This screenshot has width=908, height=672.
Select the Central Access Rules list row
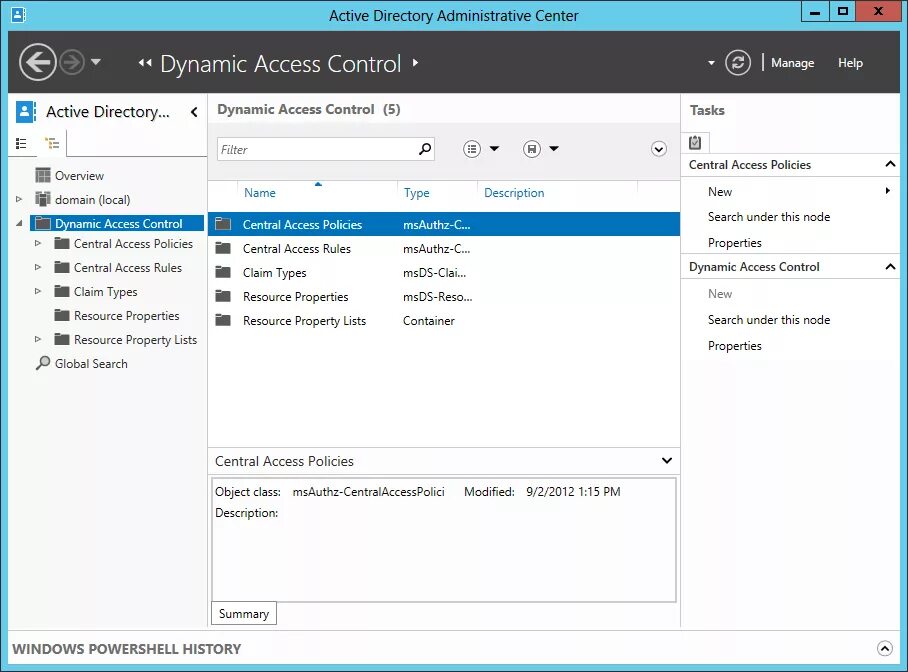tap(444, 249)
